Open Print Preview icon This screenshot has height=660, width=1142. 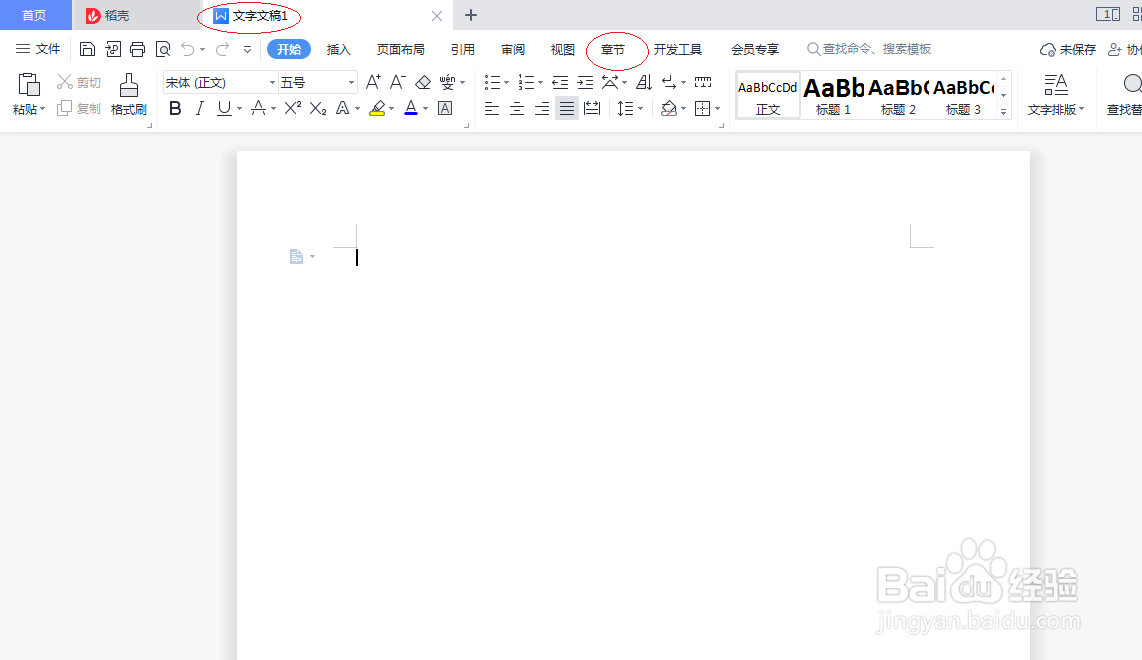tap(163, 50)
